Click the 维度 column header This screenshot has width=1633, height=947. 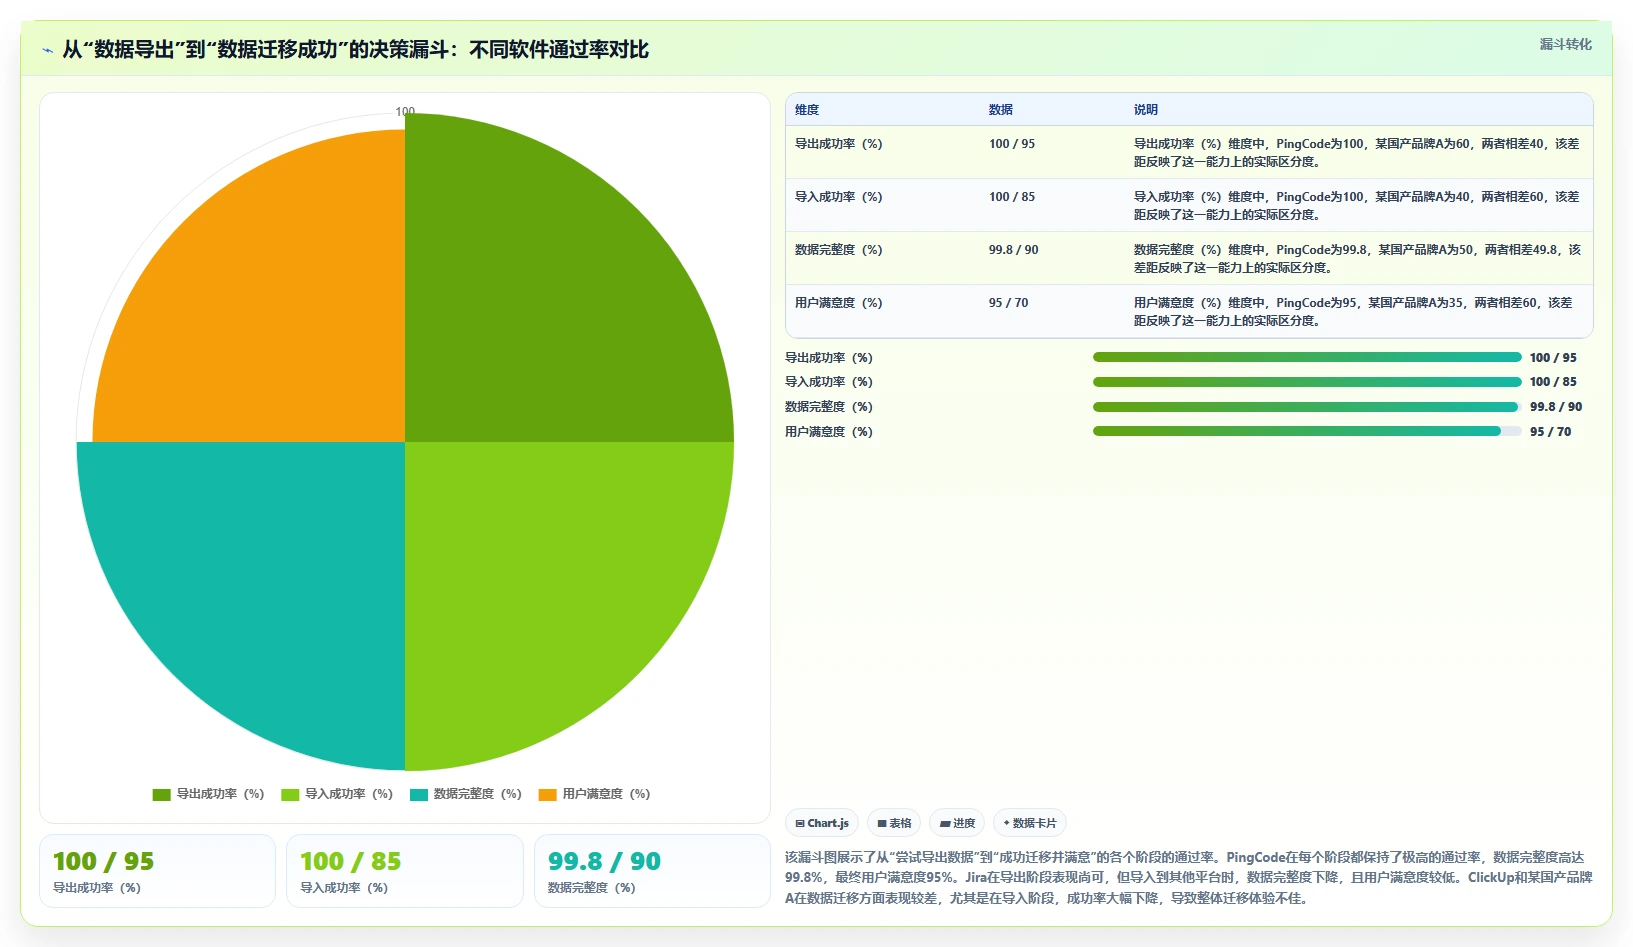point(807,110)
